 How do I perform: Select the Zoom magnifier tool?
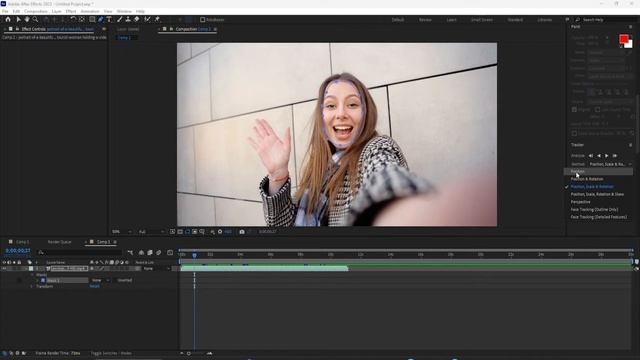tap(36, 19)
